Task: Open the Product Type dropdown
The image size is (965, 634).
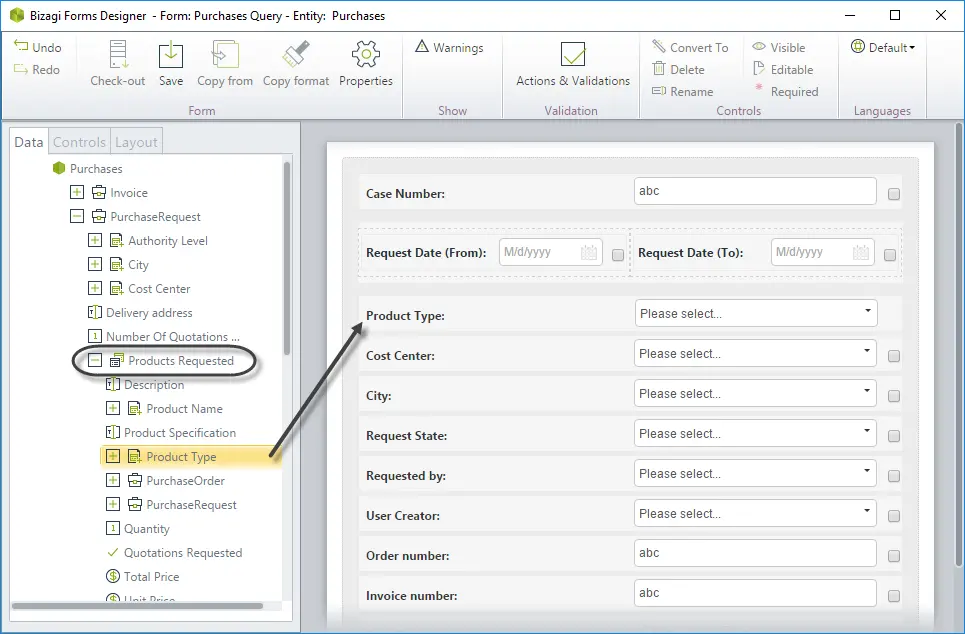Action: 756,313
